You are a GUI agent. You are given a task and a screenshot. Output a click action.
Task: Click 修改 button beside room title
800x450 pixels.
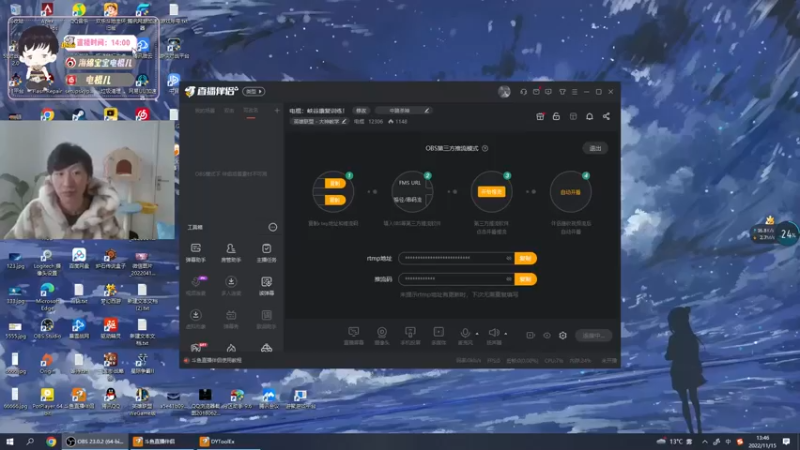(x=361, y=110)
